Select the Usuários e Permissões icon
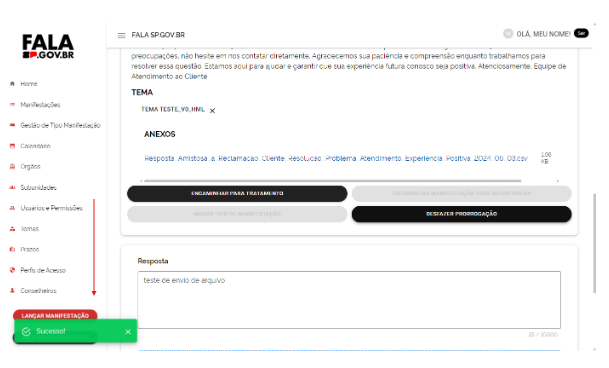Image resolution: width=609 pixels, height=368 pixels. pyautogui.click(x=12, y=208)
